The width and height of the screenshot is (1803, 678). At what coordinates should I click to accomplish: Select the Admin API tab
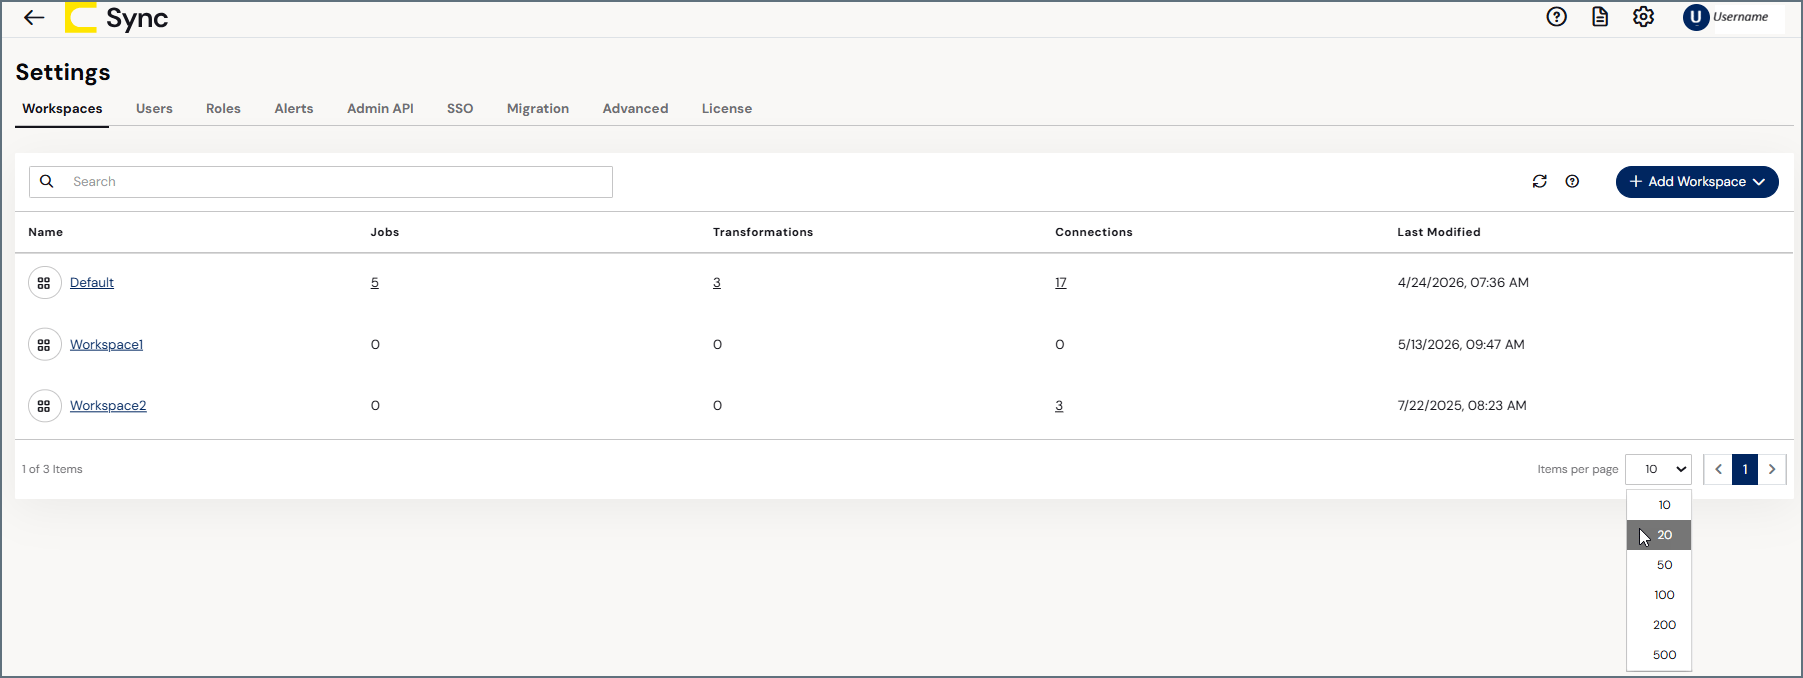(x=380, y=108)
